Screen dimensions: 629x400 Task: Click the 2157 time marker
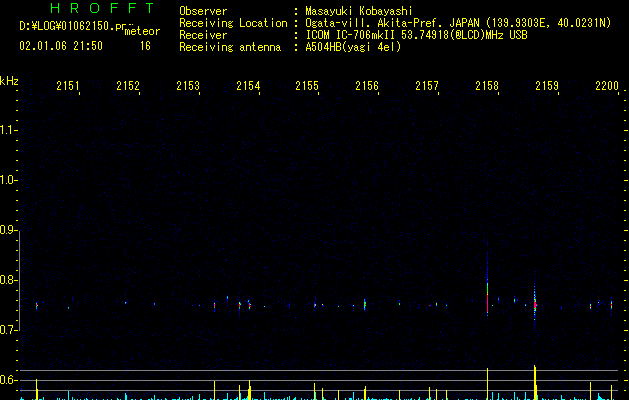coord(427,85)
